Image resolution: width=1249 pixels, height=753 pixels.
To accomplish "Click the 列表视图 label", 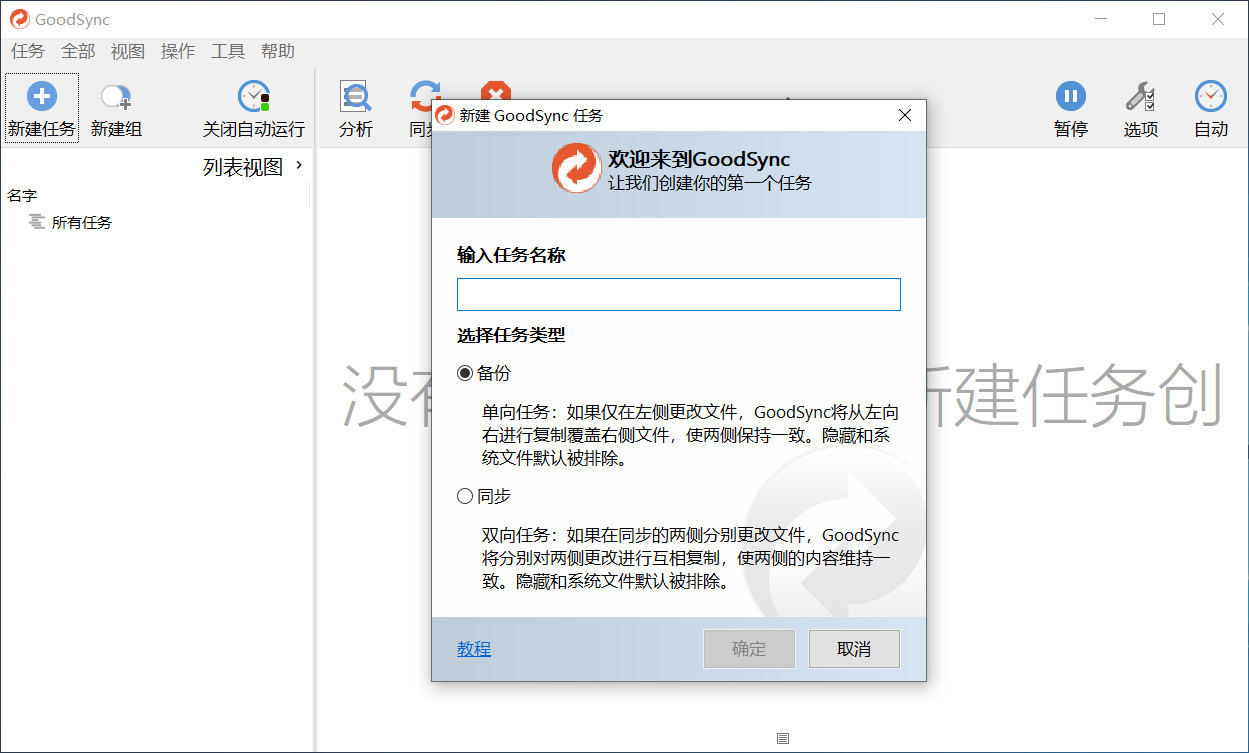I will point(243,167).
